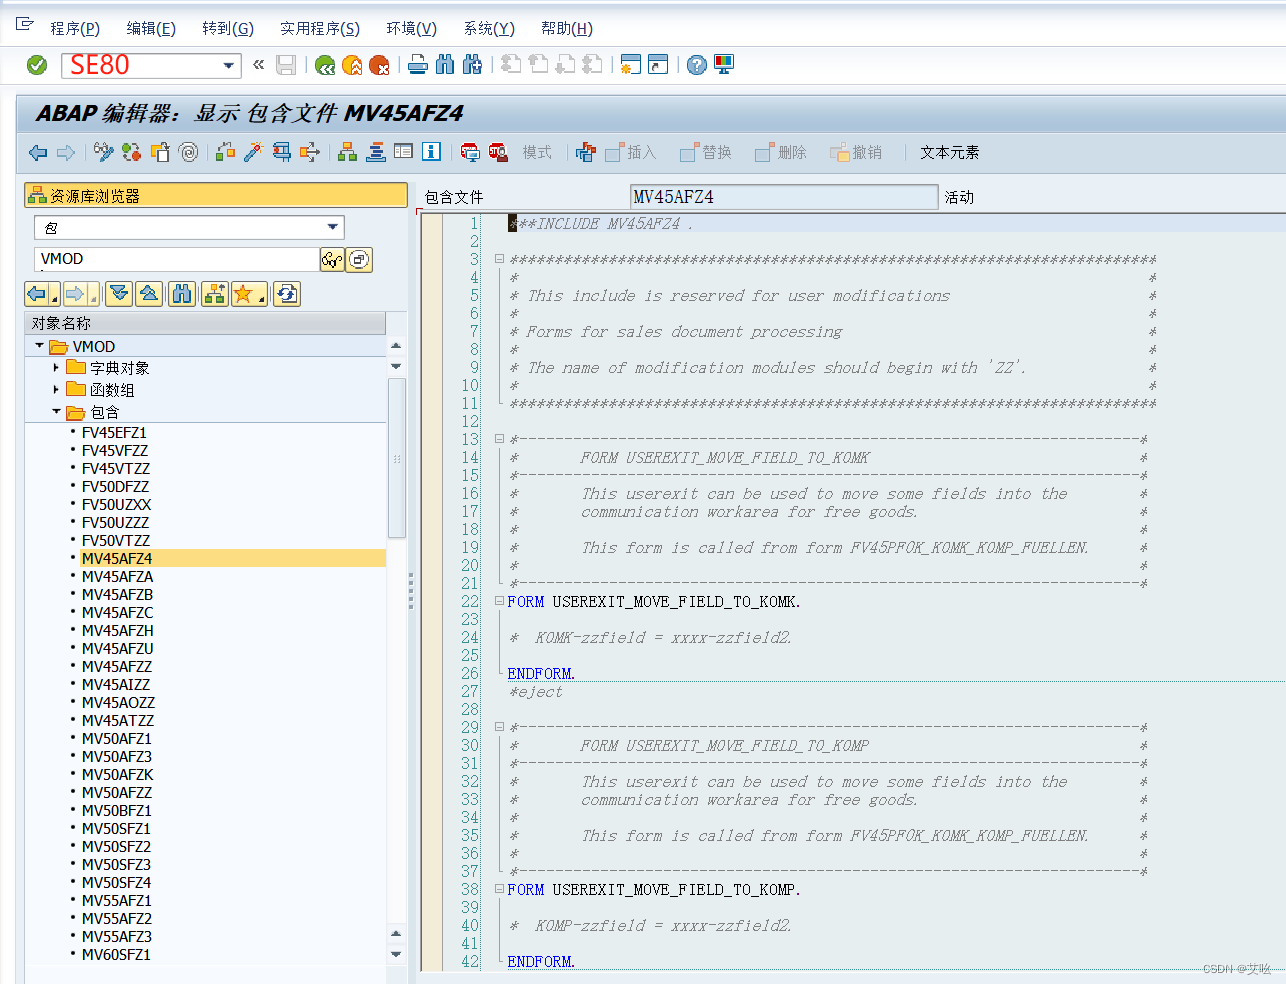Open the 程序(P) menu
Screen dimensions: 1286x984
coord(75,28)
